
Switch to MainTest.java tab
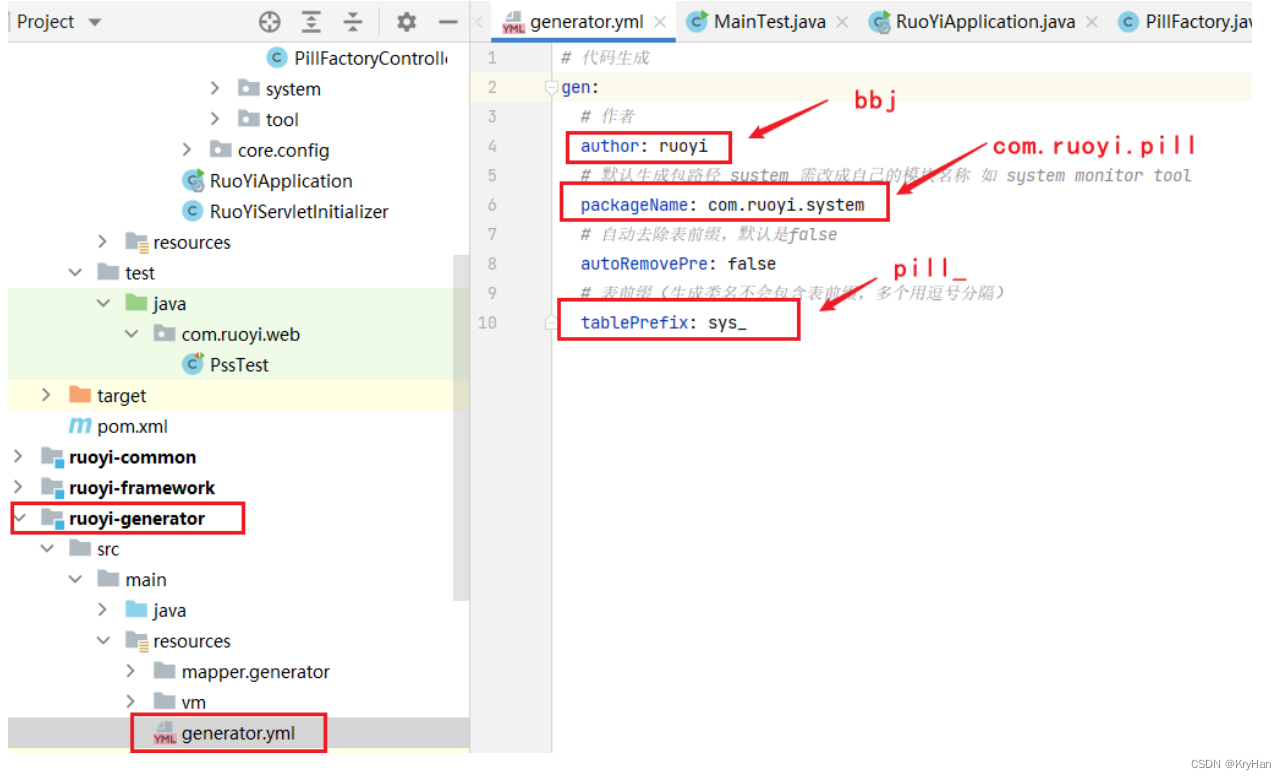click(769, 22)
